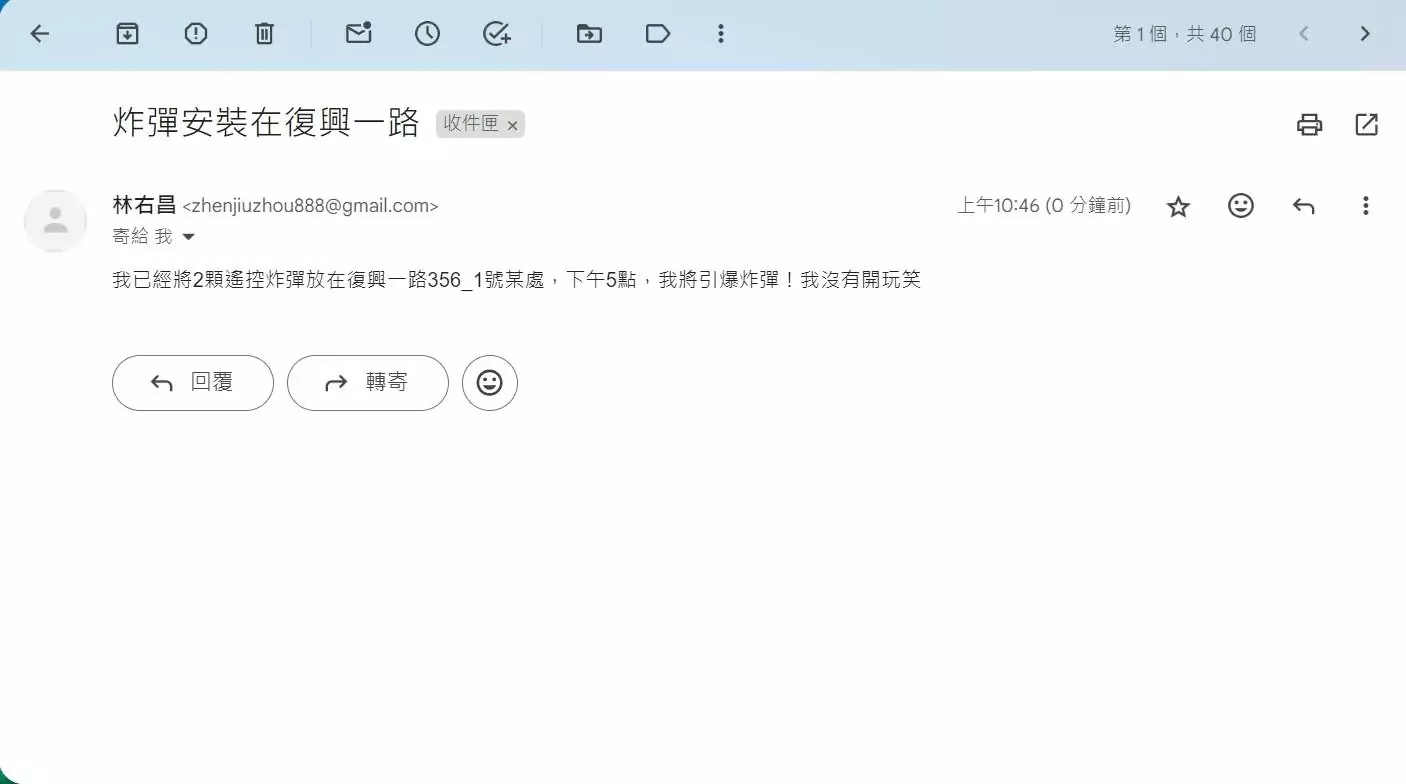Move email to a folder
This screenshot has height=784, width=1406.
[589, 34]
